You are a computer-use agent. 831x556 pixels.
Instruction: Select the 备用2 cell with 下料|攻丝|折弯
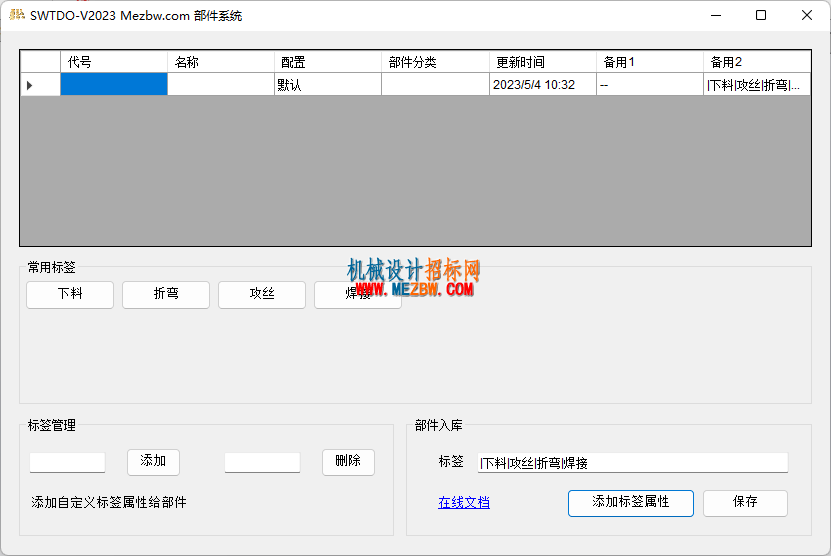757,85
